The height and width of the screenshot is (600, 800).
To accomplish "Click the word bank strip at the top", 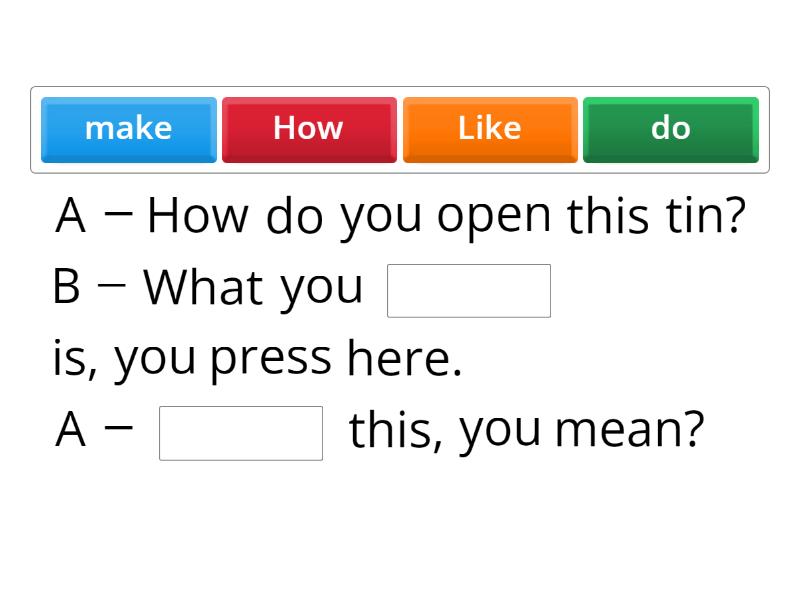I will click(400, 128).
